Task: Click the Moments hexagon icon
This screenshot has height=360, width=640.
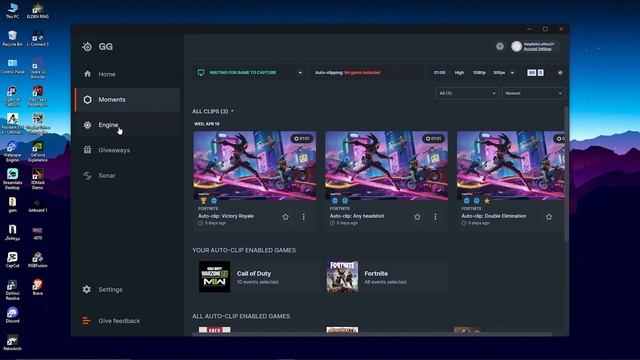Action: point(87,100)
